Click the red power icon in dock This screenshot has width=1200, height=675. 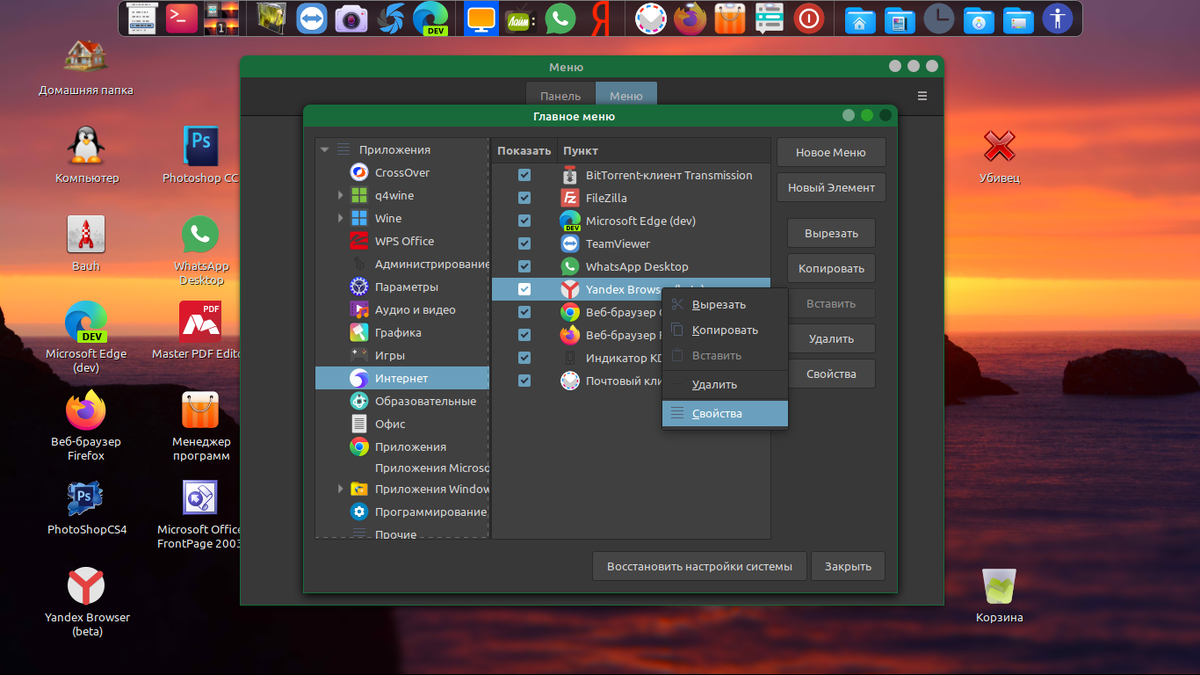[x=809, y=18]
